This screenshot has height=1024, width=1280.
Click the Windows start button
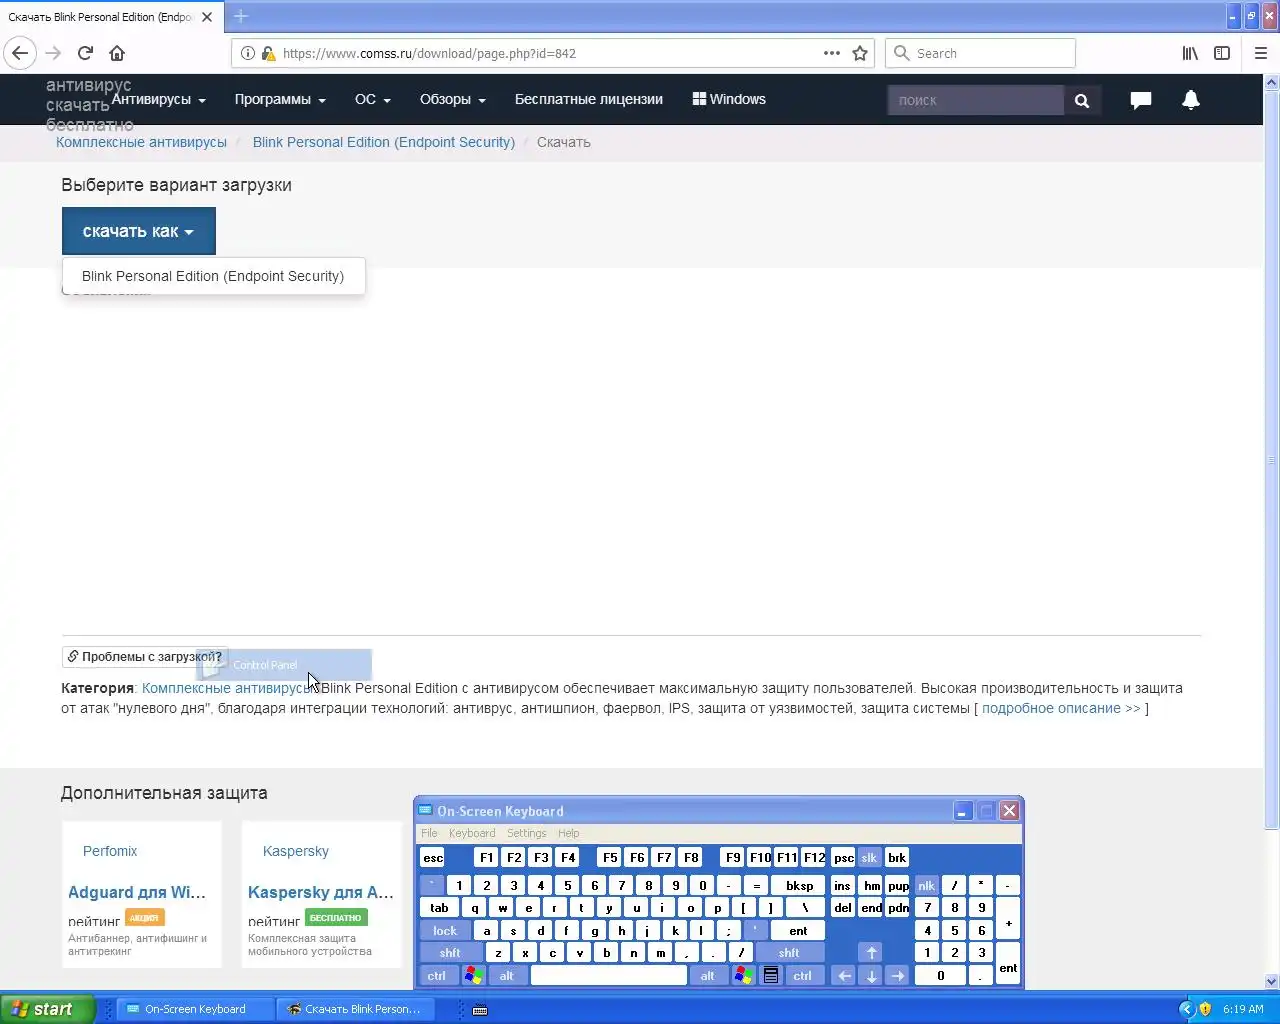click(47, 1009)
